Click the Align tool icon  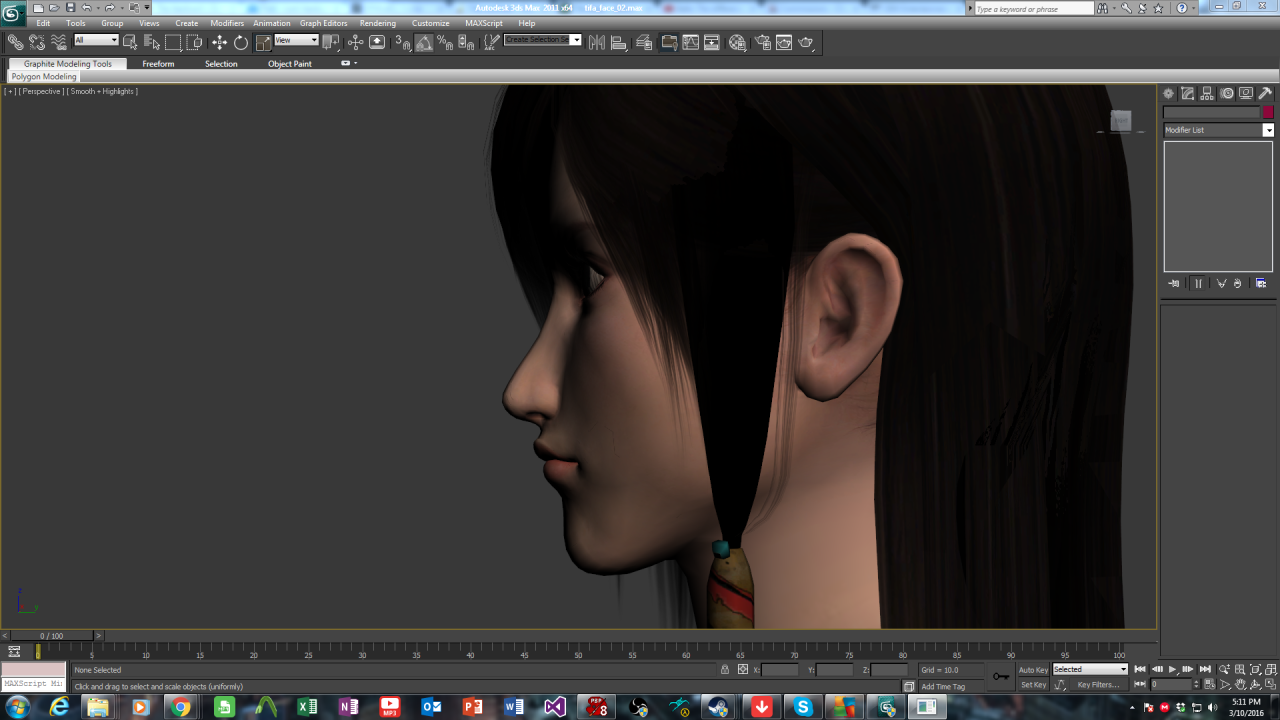(619, 42)
